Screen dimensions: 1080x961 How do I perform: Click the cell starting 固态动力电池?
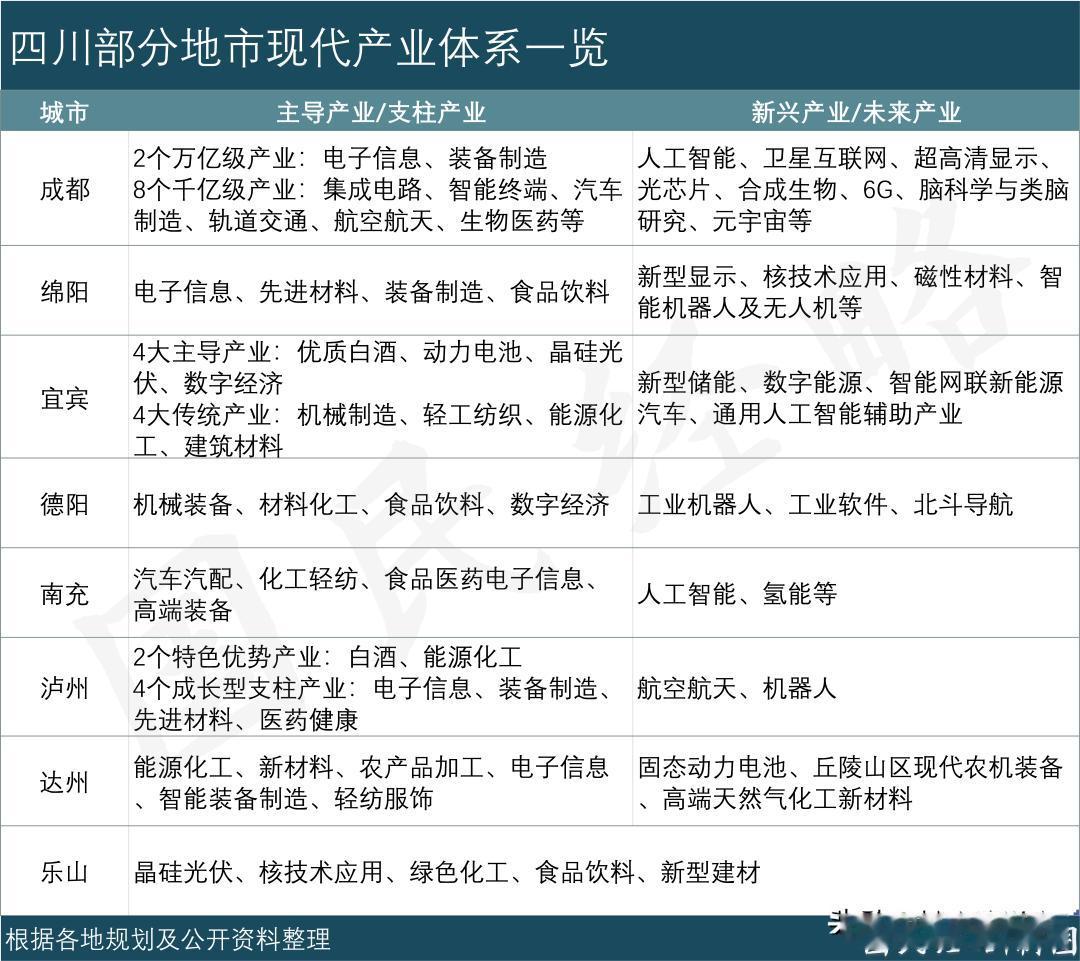coord(855,782)
